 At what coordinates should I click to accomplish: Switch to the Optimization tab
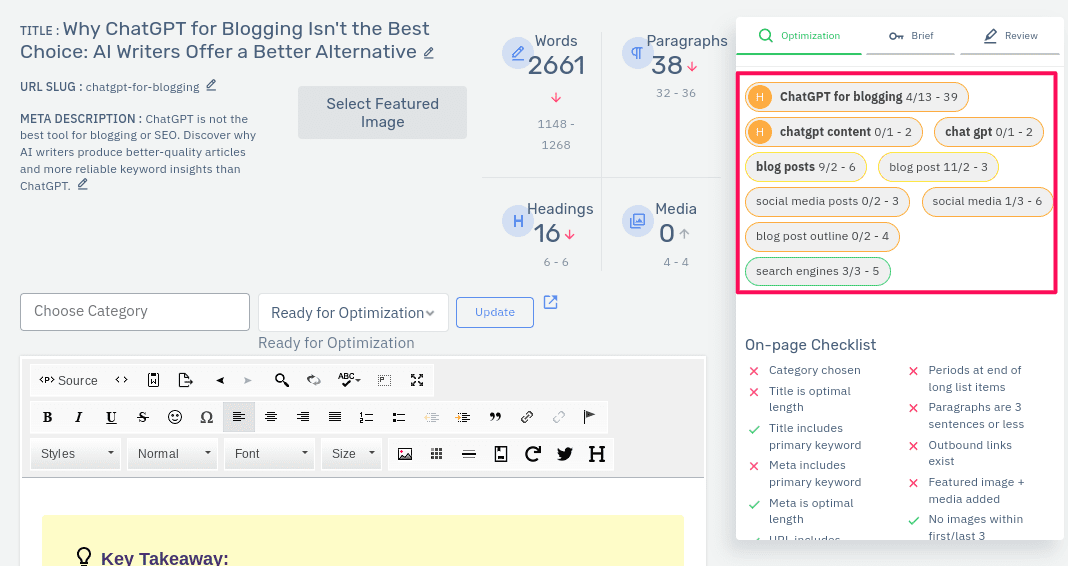tap(799, 35)
